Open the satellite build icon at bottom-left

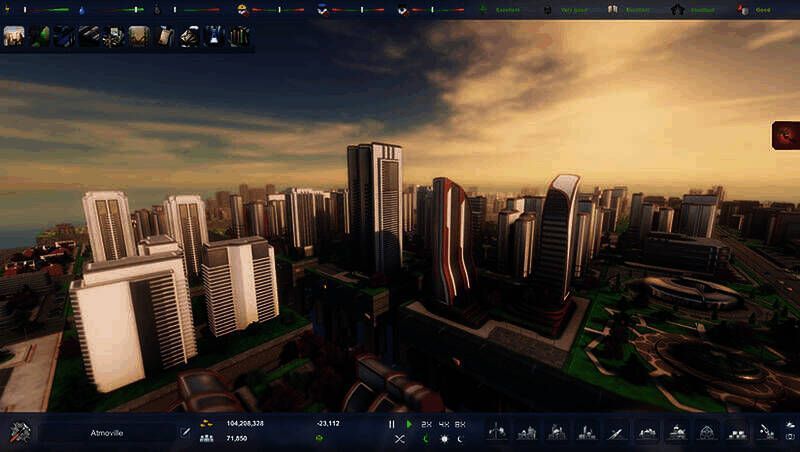(20, 432)
